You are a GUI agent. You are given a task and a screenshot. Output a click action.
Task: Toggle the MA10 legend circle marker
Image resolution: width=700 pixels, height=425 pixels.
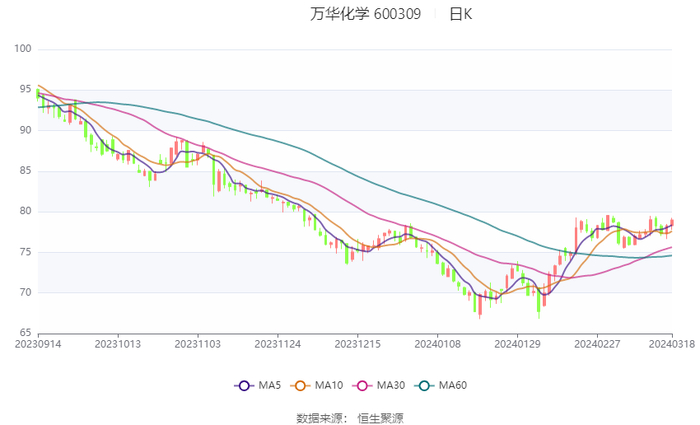[x=301, y=385]
